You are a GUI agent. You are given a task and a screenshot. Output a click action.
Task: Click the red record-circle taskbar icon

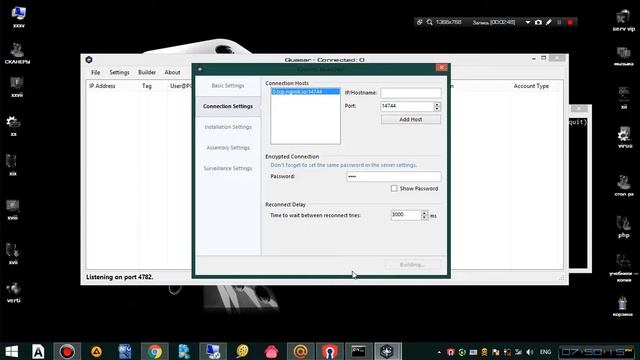click(67, 351)
